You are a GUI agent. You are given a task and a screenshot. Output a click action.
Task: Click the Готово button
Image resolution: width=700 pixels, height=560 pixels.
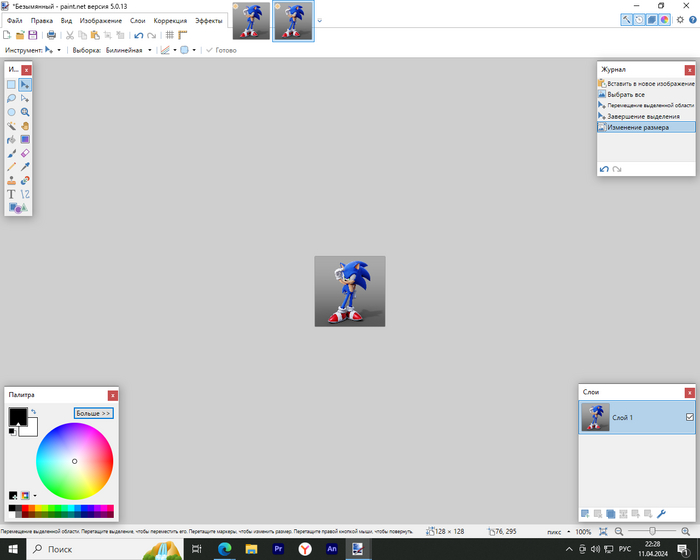[221, 49]
